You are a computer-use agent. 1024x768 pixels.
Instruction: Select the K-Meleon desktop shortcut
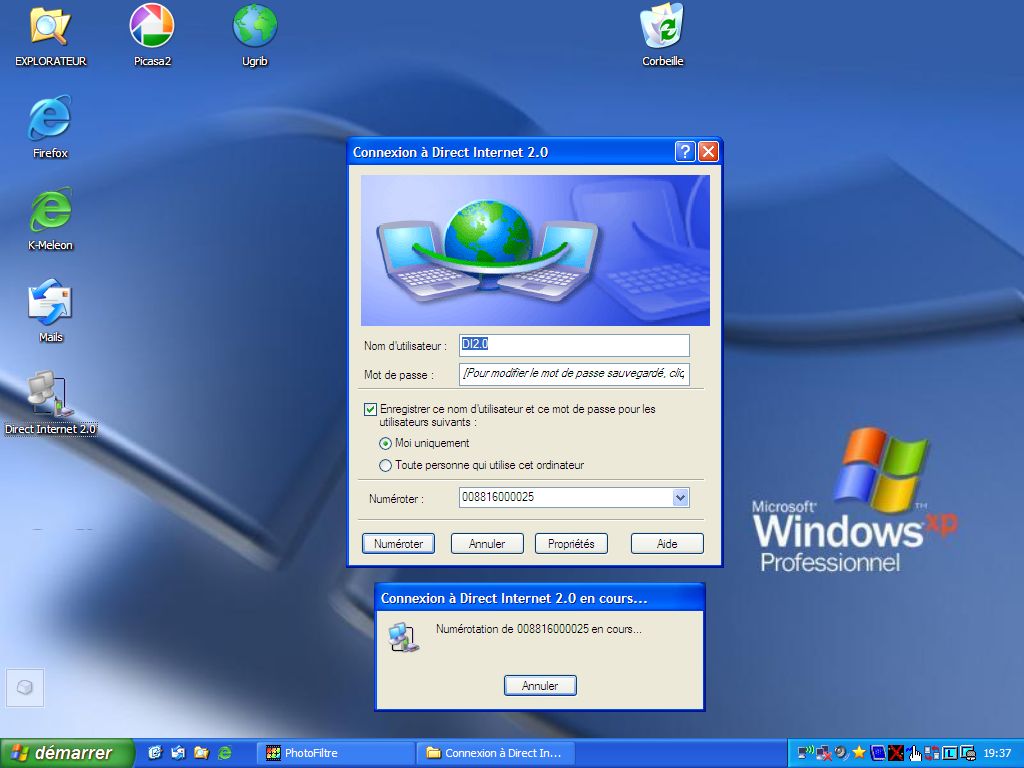(50, 219)
